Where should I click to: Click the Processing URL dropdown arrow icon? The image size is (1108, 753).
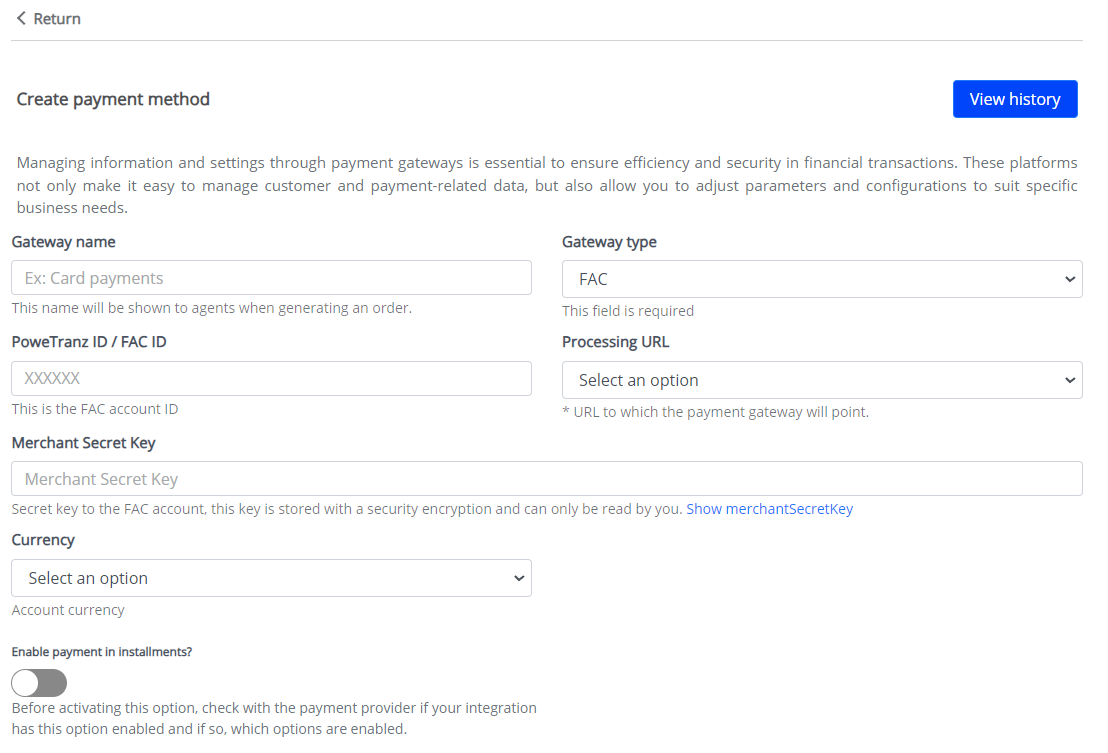tap(1070, 380)
